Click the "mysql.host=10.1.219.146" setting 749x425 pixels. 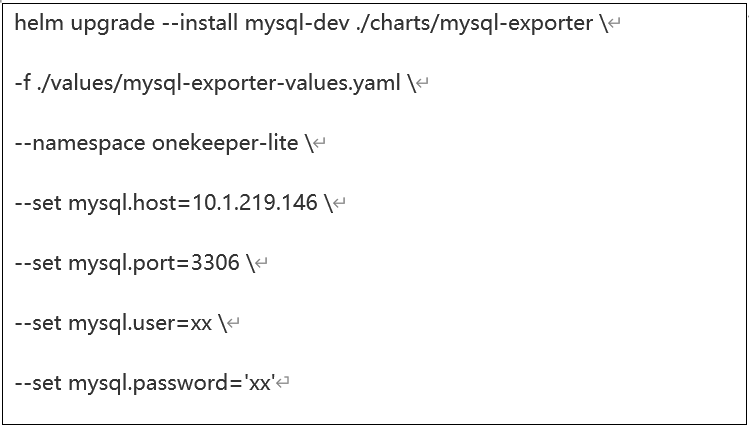point(193,204)
